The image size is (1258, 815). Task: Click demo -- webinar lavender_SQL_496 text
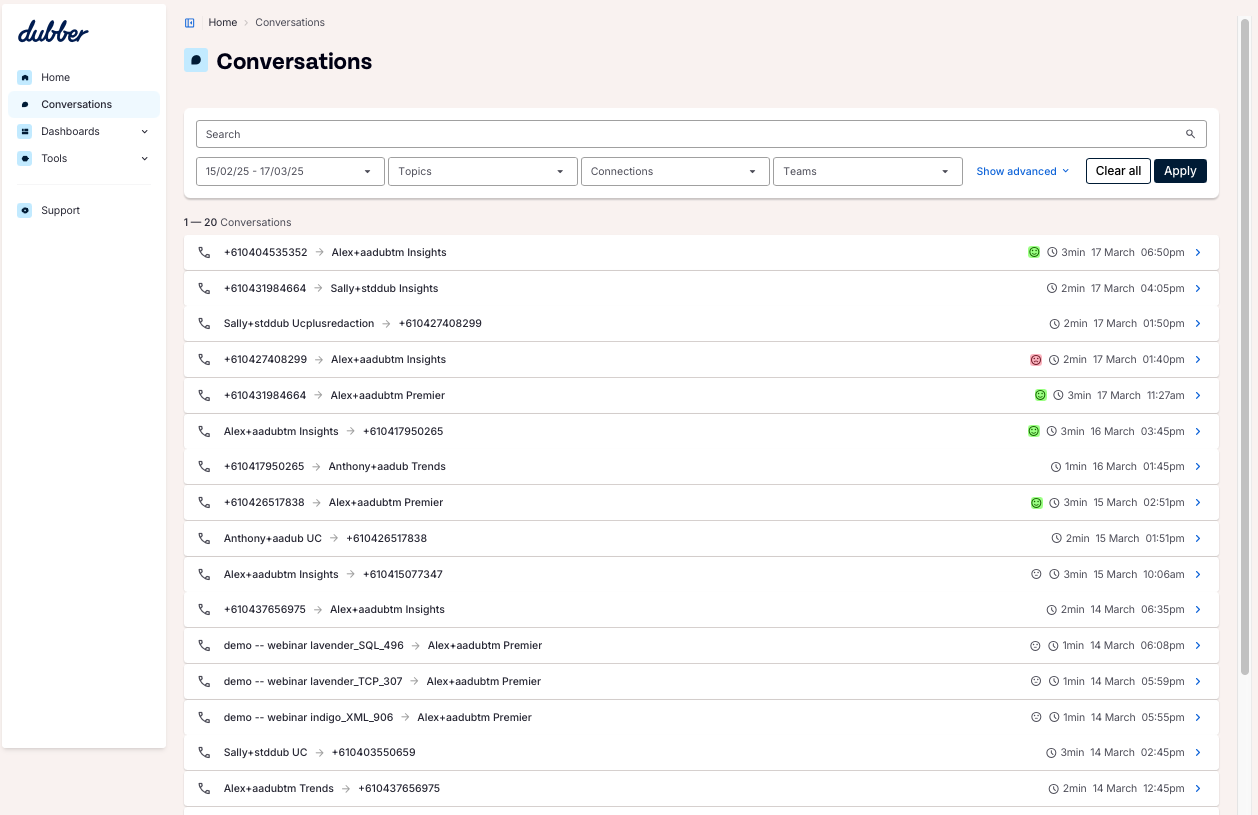[314, 645]
